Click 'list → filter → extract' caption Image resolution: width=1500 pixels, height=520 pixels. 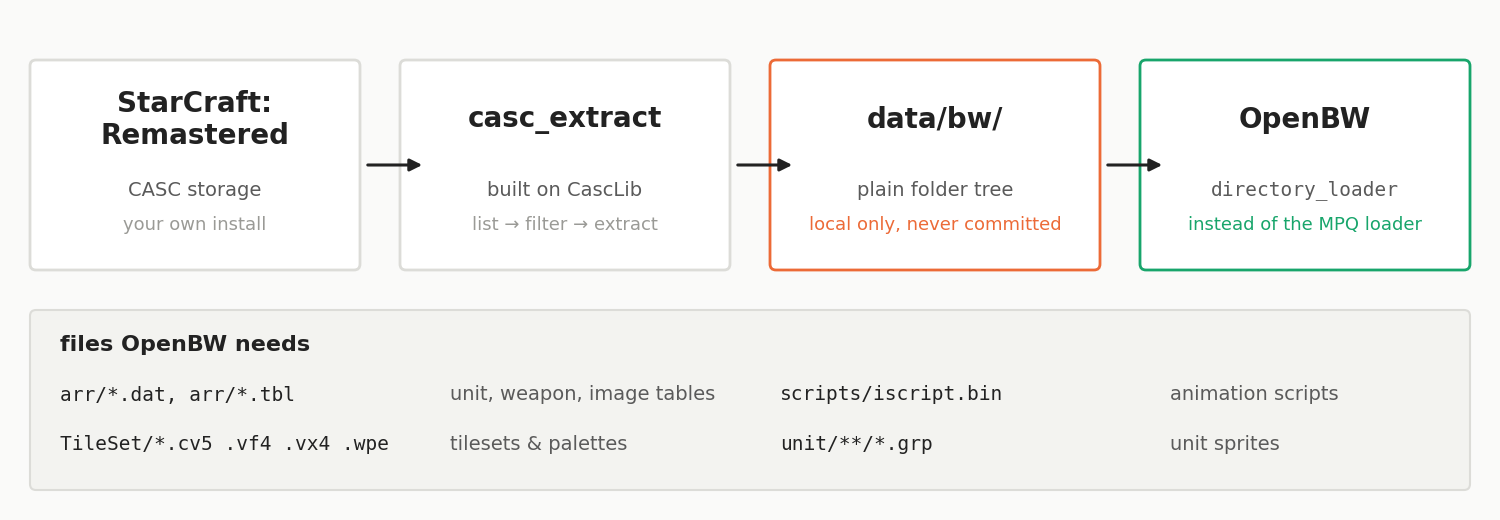click(x=565, y=225)
